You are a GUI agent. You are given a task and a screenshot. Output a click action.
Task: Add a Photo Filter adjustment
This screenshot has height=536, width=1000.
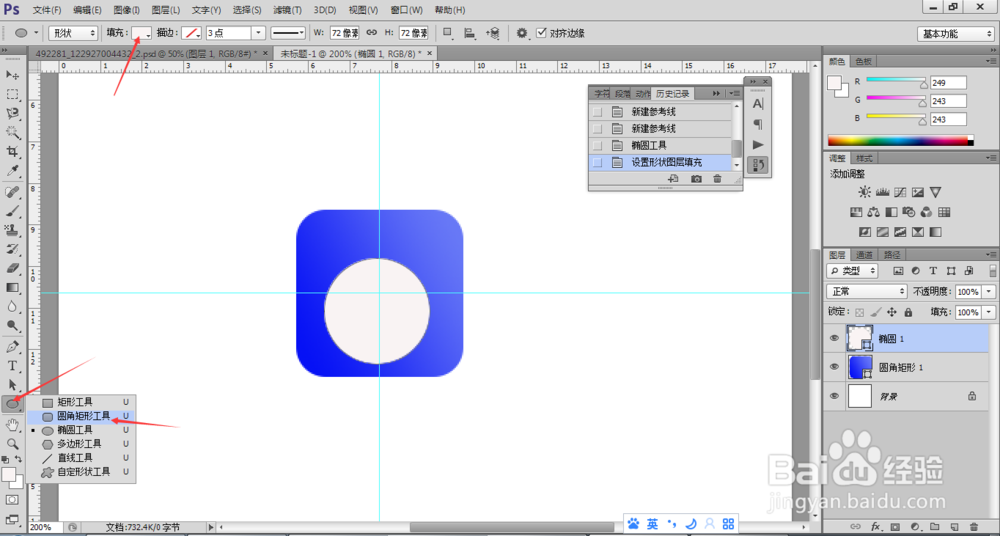coord(909,212)
